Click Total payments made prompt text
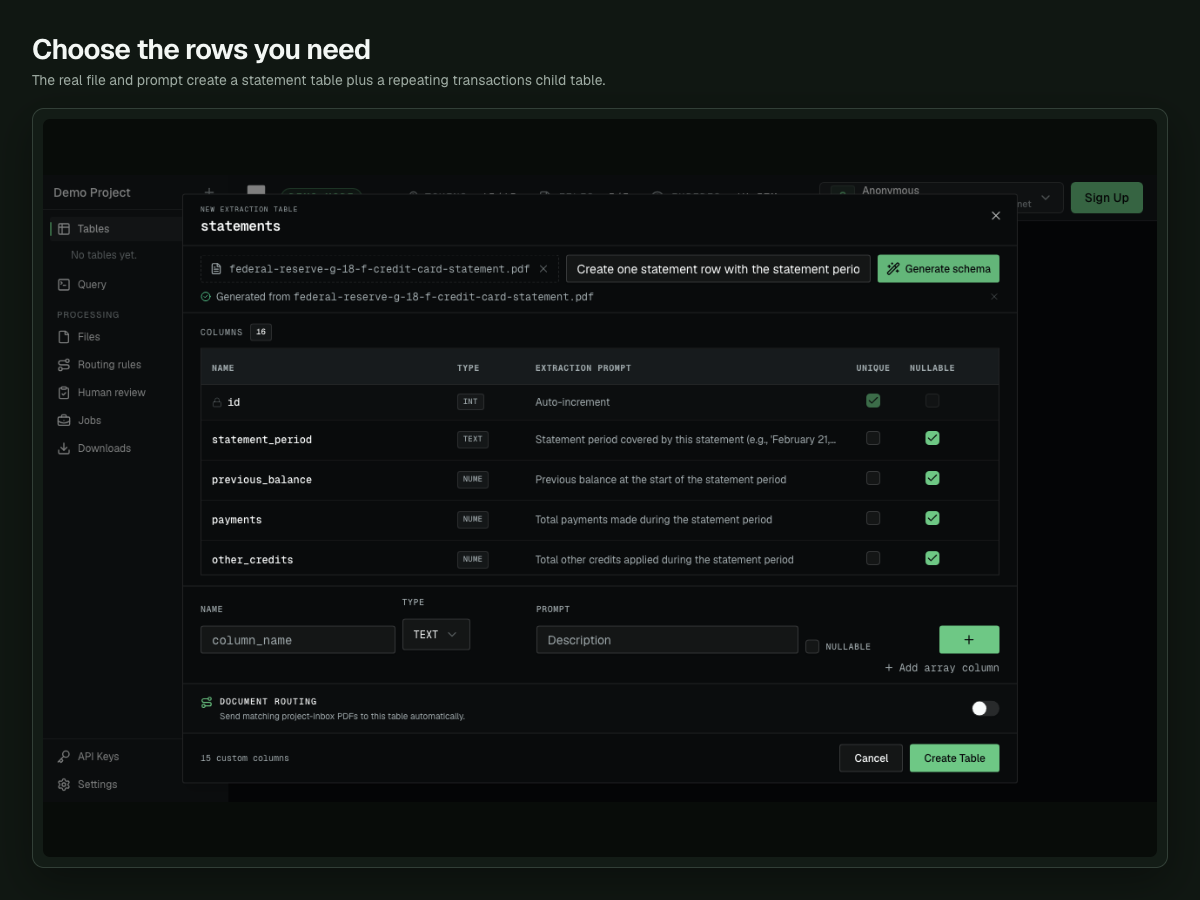The width and height of the screenshot is (1200, 900). coord(653,520)
